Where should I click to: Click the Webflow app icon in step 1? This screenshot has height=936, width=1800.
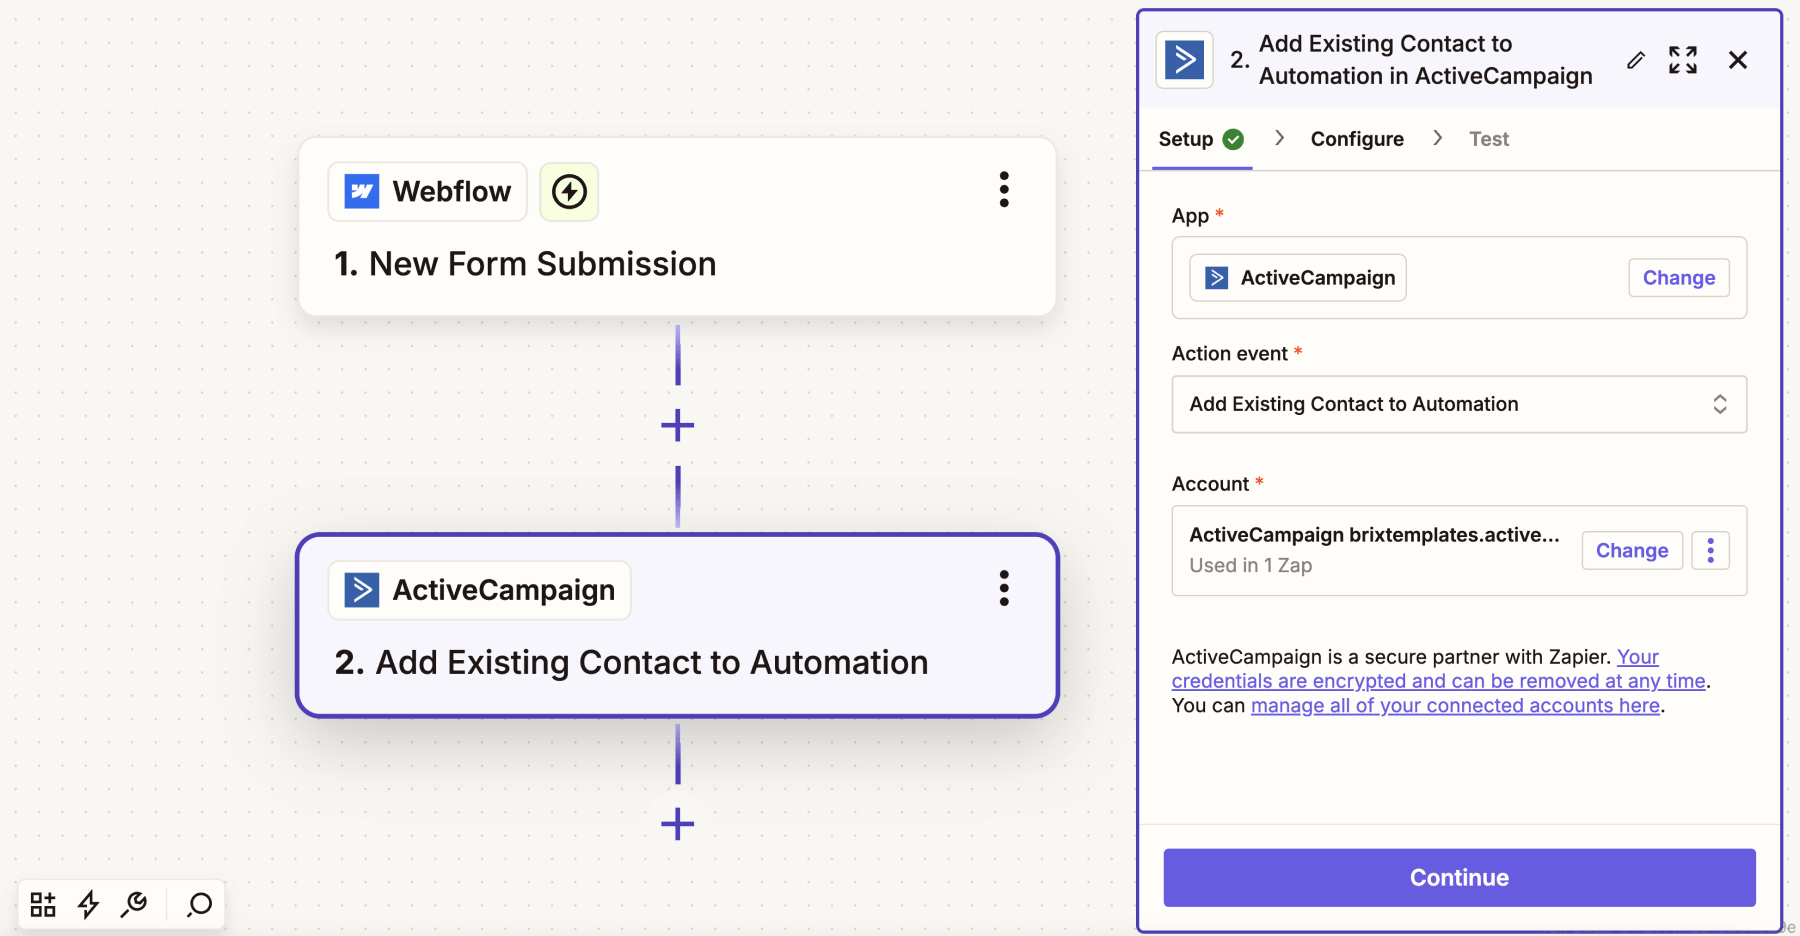362,191
